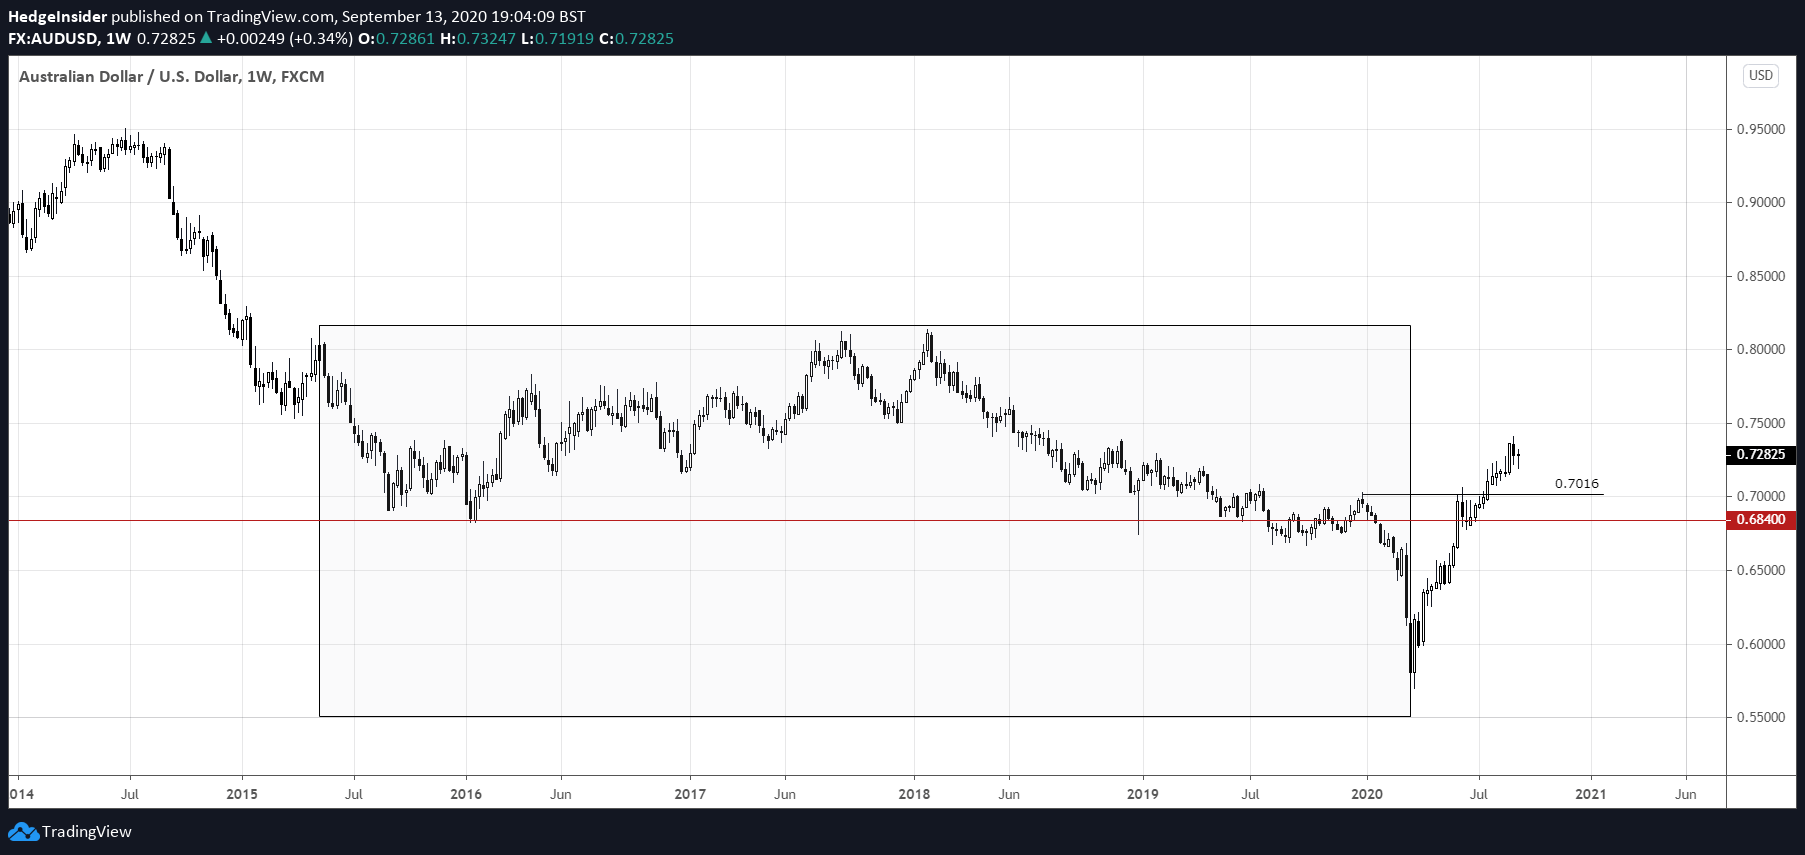The height and width of the screenshot is (855, 1805).
Task: Click the 2021 label on time axis
Action: [x=1591, y=795]
